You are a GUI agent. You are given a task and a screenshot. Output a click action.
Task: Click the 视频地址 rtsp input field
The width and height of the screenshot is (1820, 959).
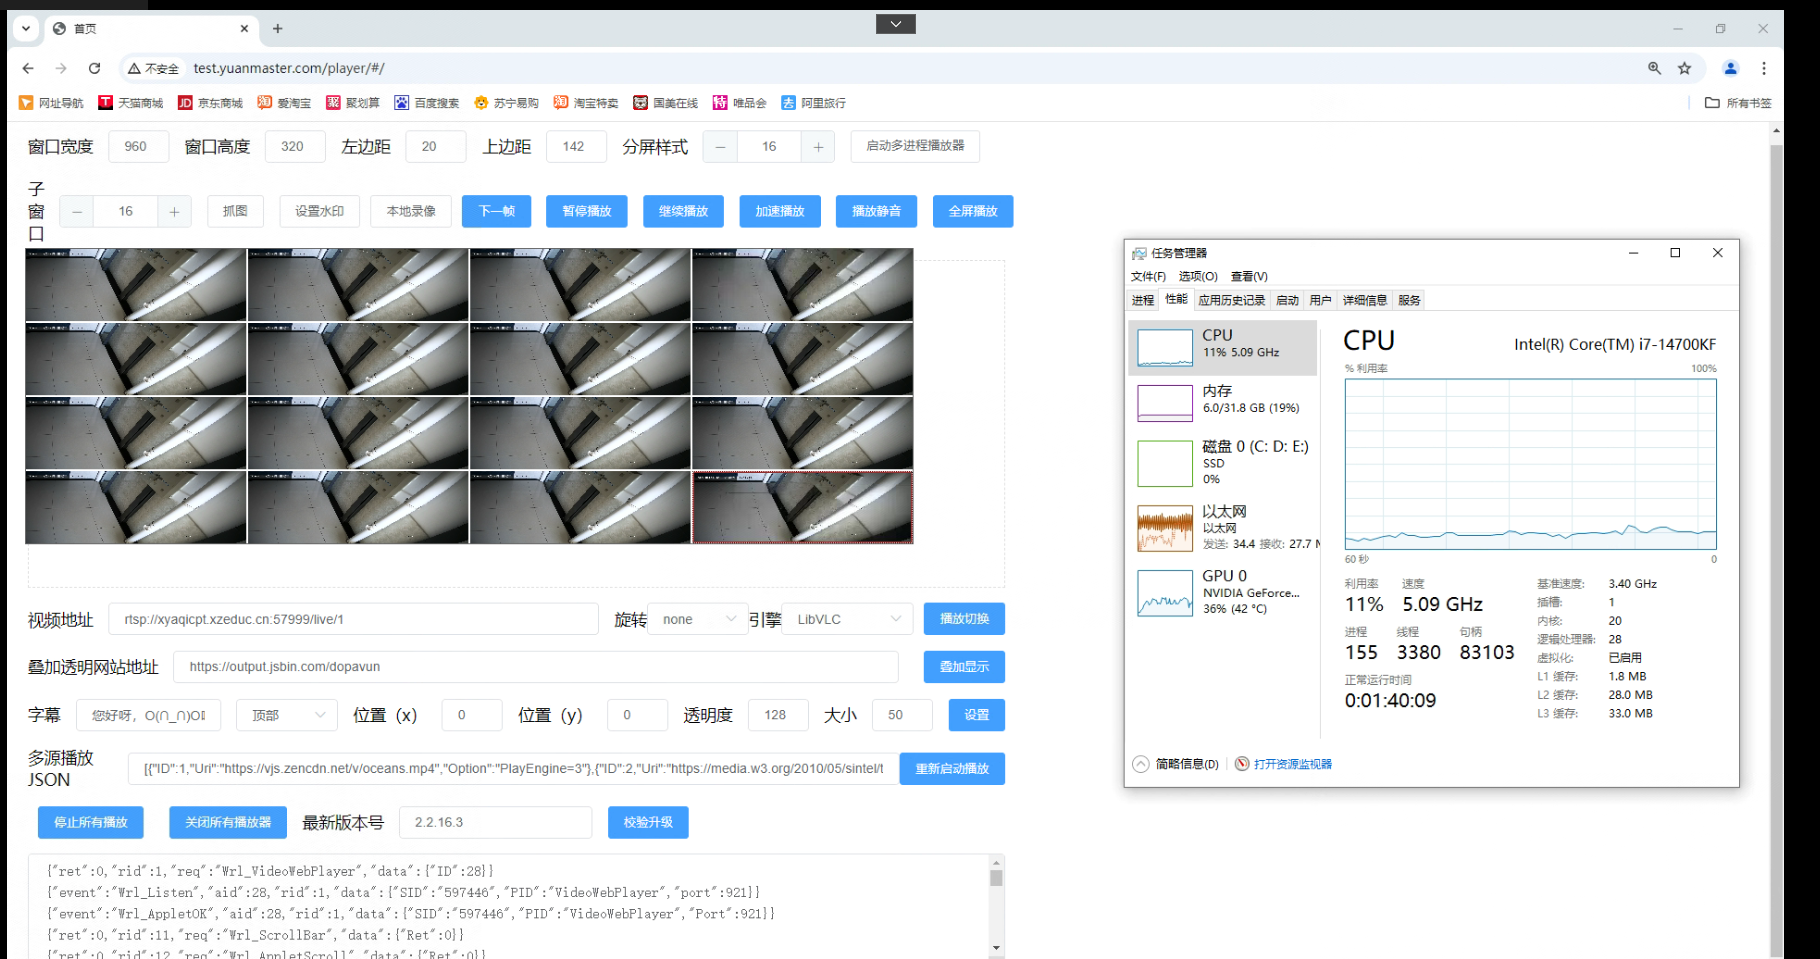coord(353,619)
